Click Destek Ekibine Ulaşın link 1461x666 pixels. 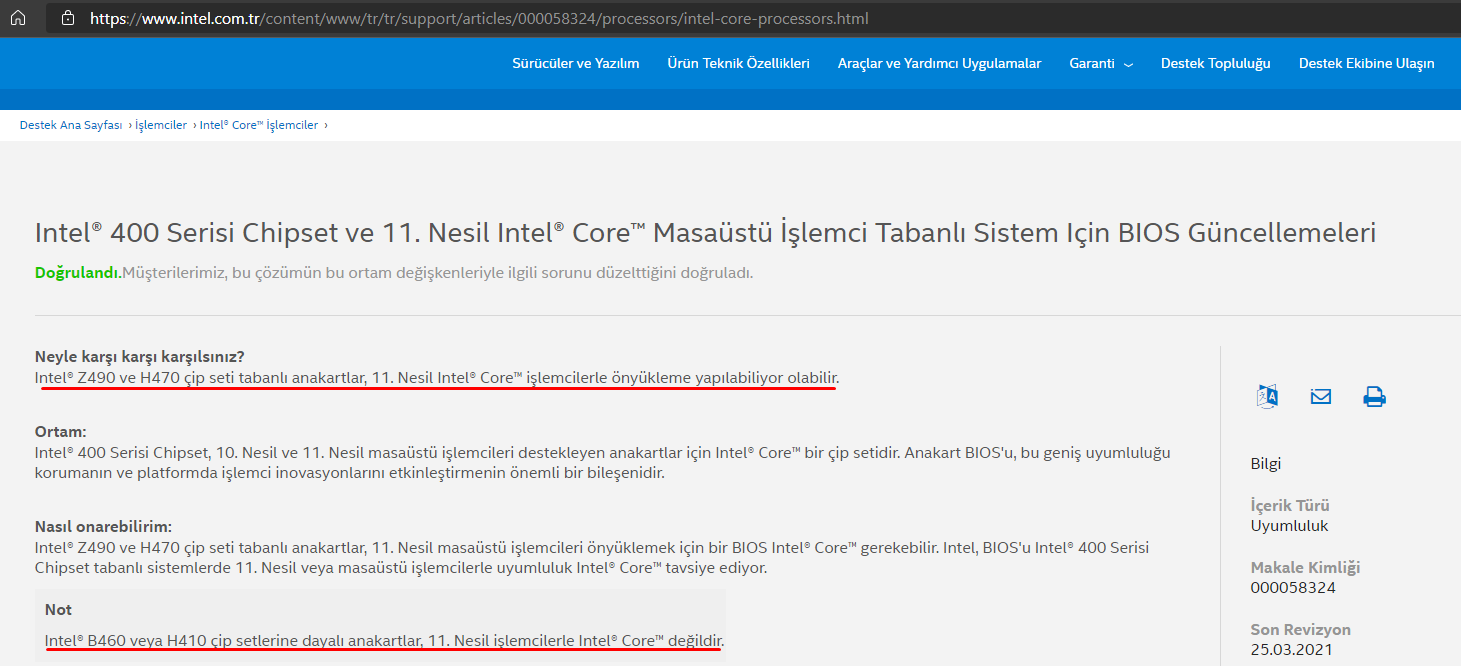pos(1366,63)
